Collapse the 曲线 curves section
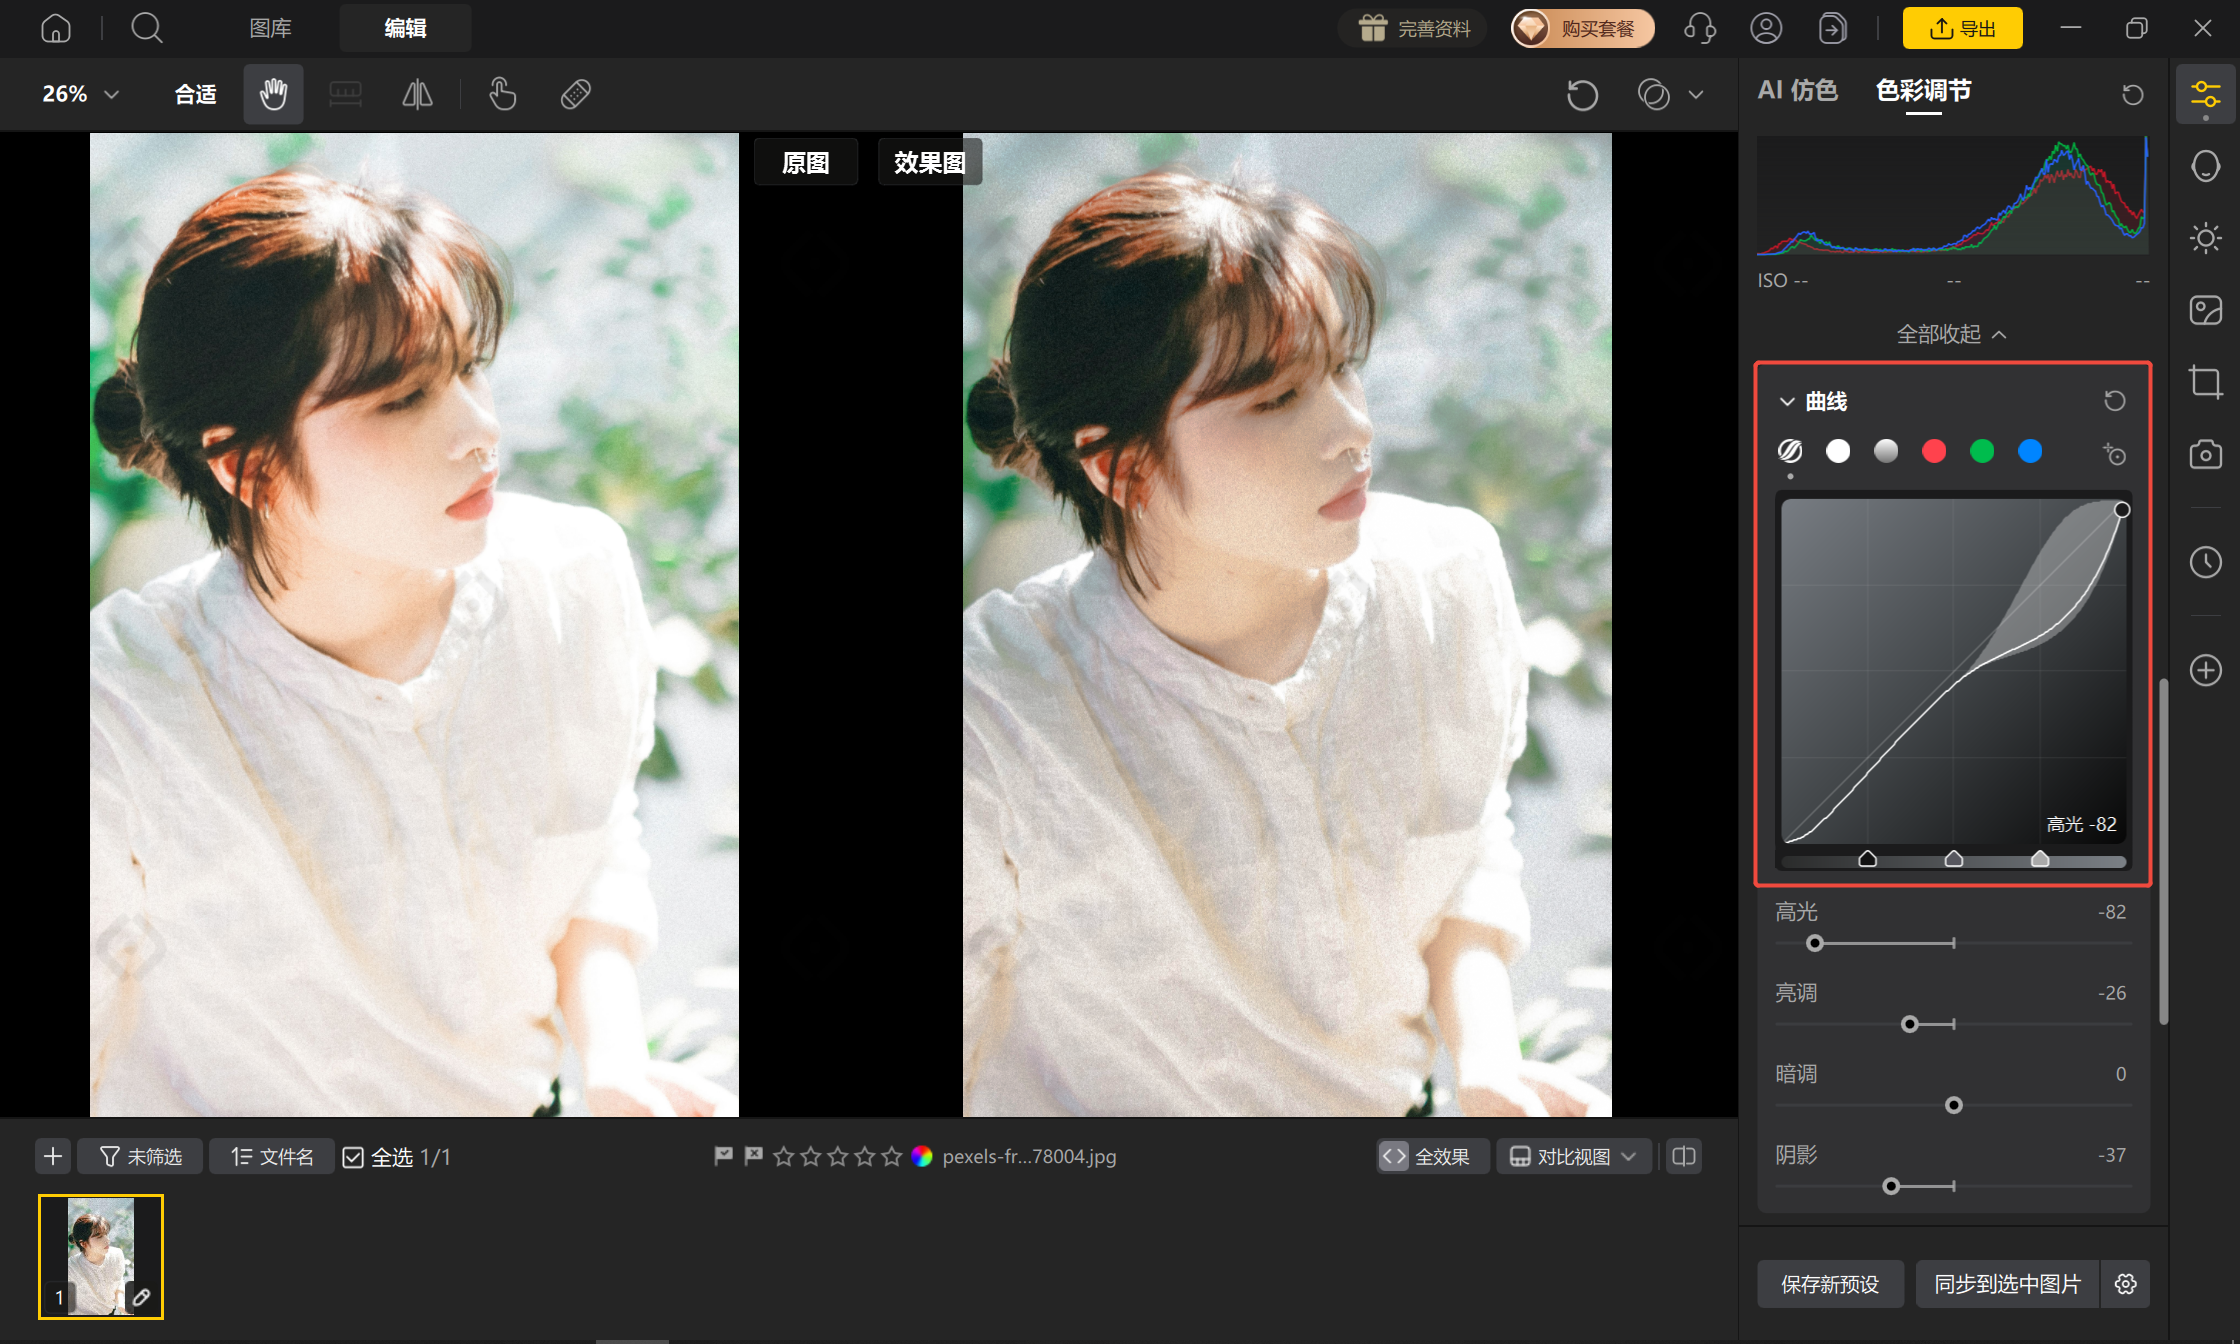The height and width of the screenshot is (1344, 2240). point(1787,401)
